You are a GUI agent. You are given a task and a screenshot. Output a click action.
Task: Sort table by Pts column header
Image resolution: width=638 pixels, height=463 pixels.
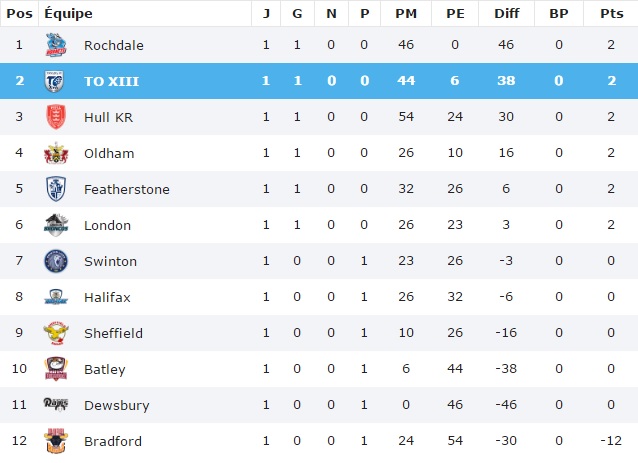[609, 13]
